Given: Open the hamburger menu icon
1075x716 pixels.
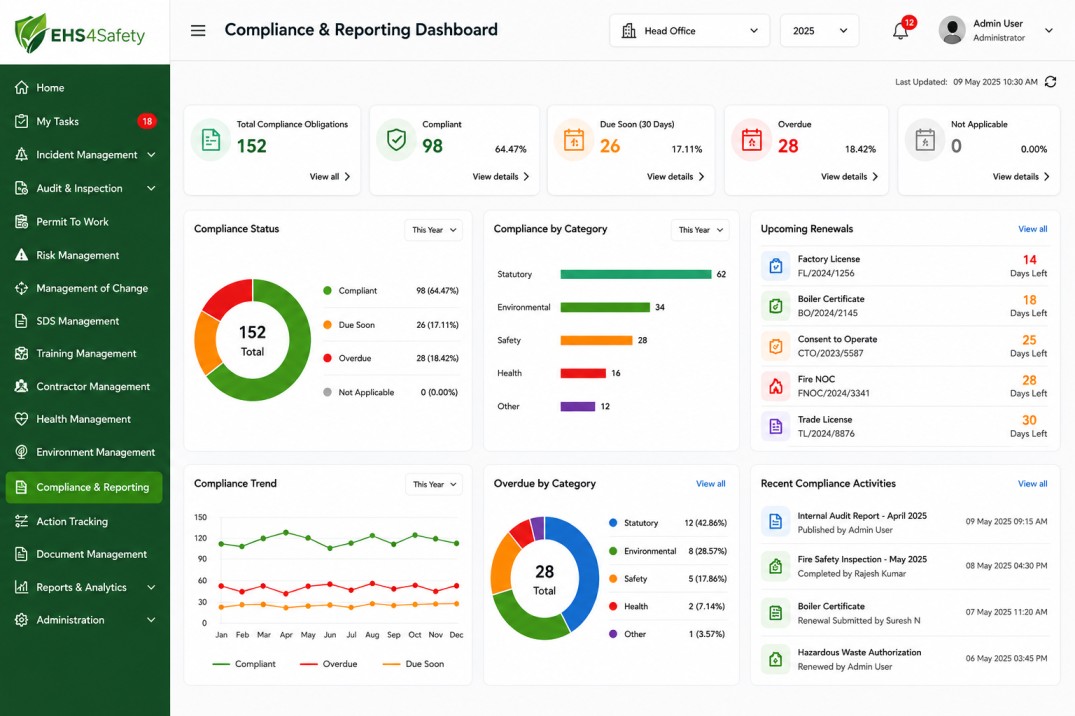Looking at the screenshot, I should tap(198, 30).
